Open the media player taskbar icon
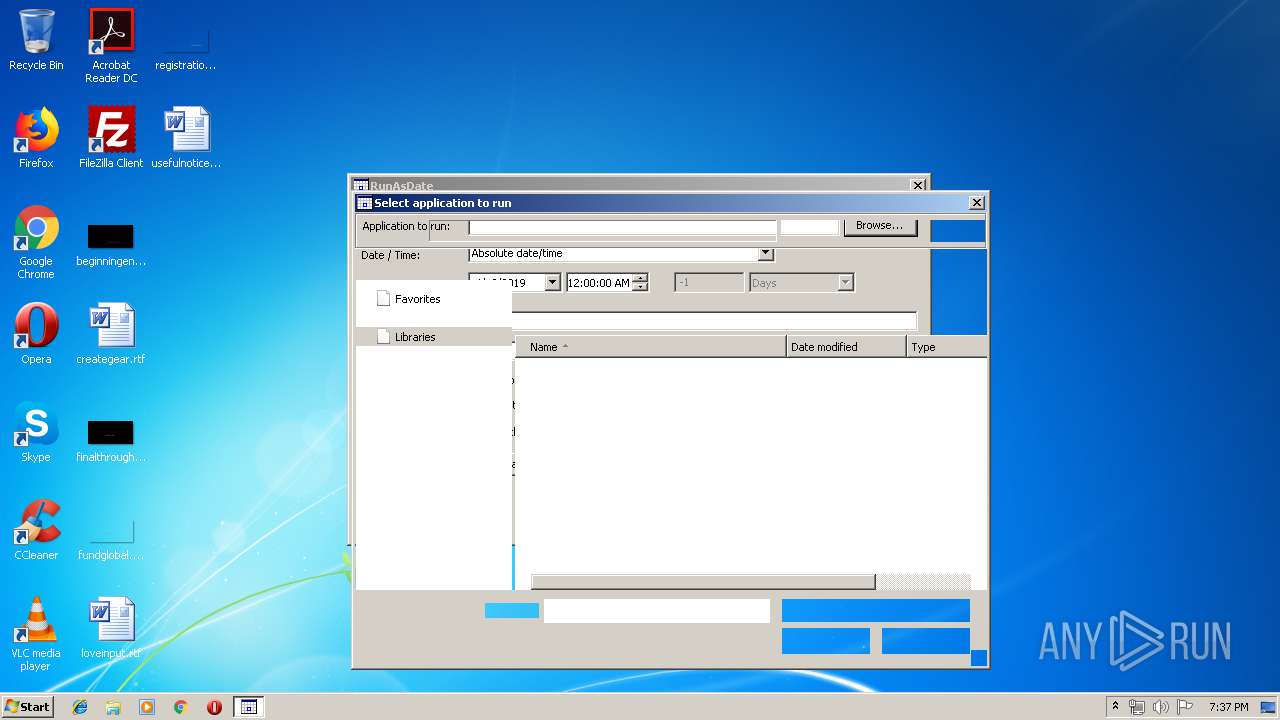The image size is (1280, 720). click(x=147, y=707)
